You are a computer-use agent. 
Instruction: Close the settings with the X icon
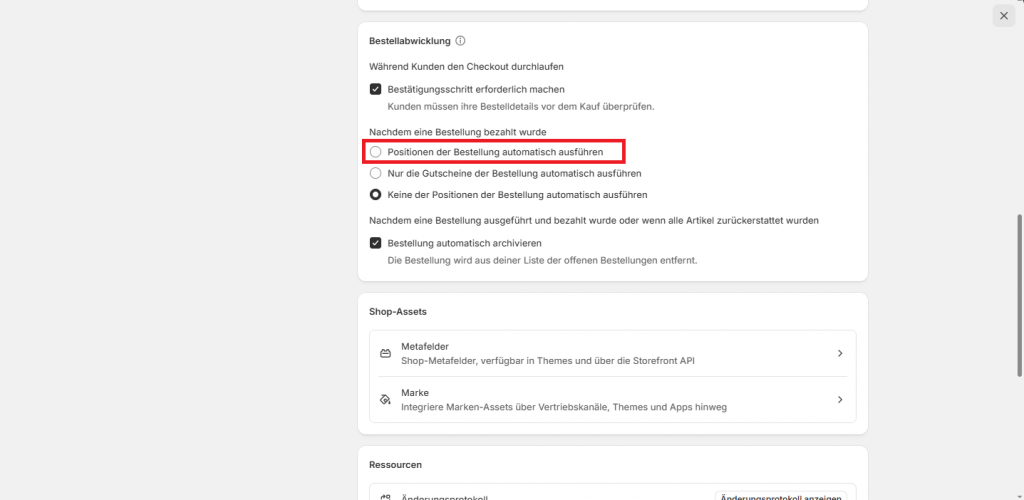[x=1004, y=16]
